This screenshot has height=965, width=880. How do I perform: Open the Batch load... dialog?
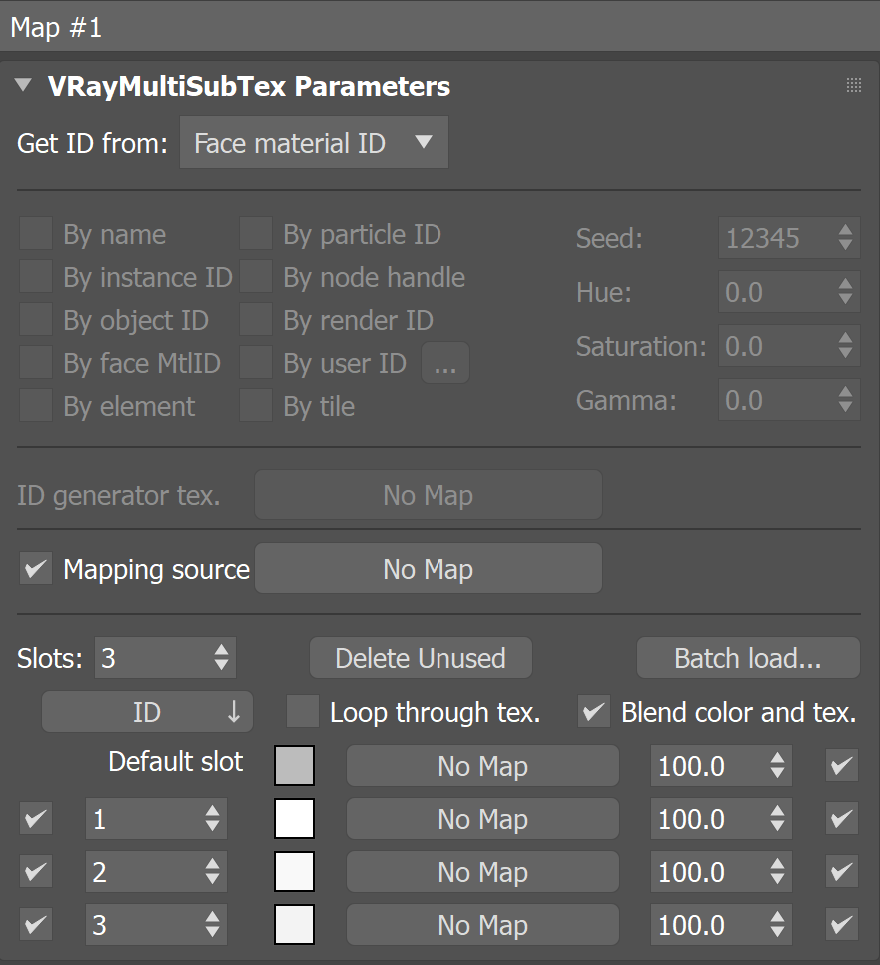[x=748, y=658]
